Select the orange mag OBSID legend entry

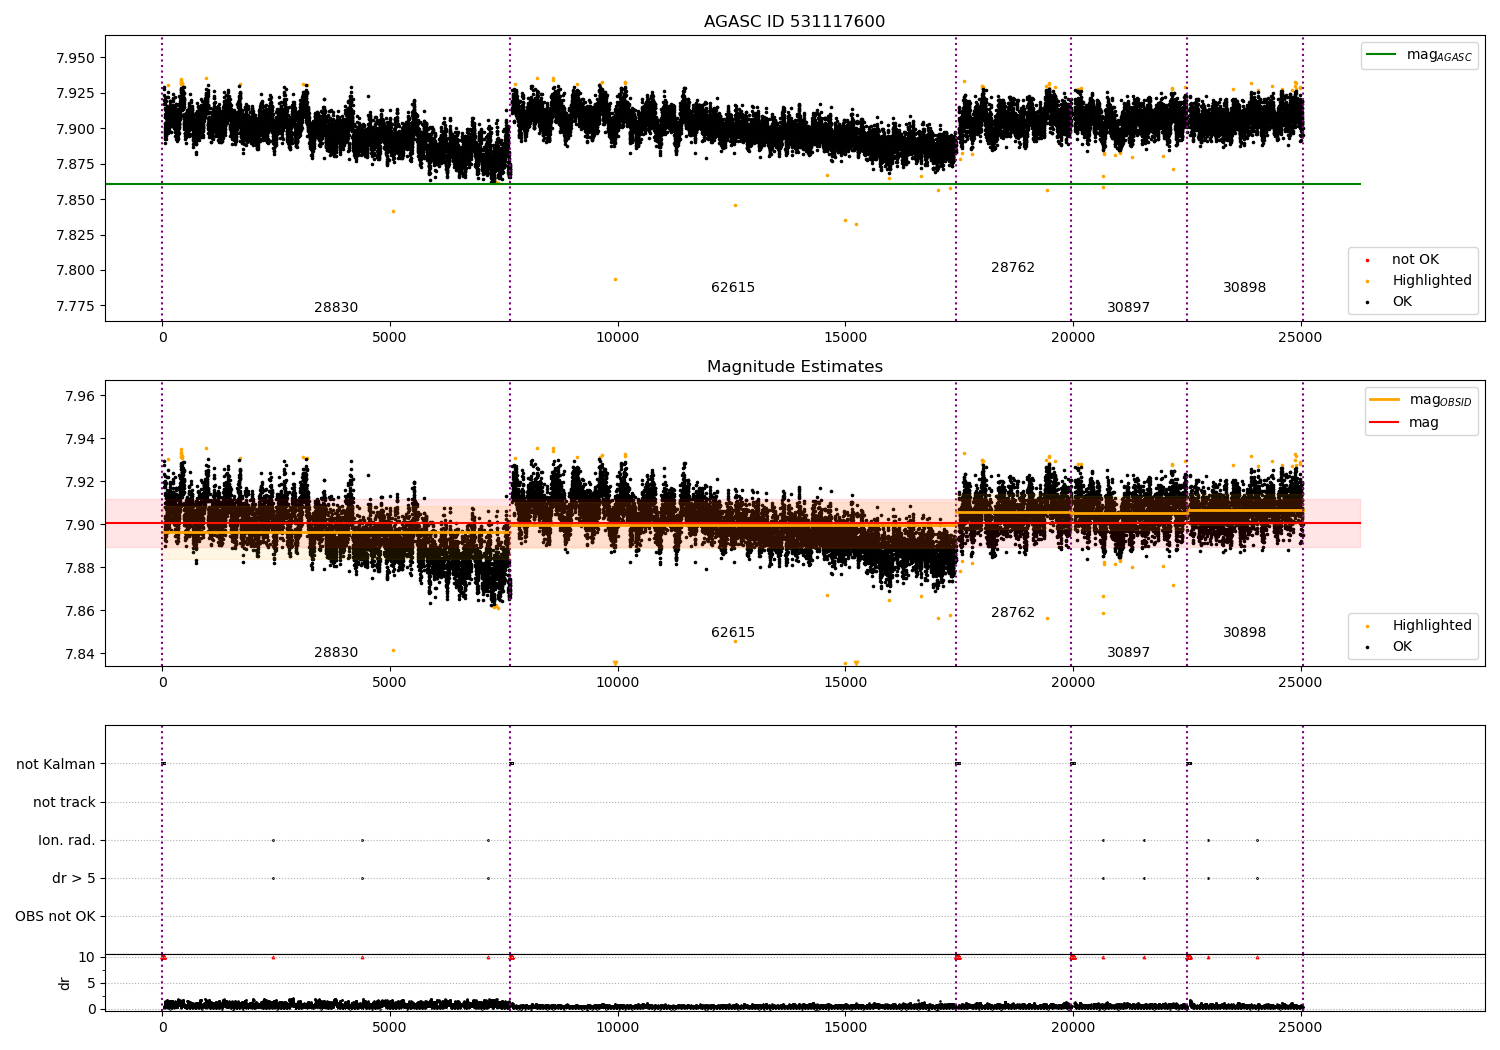tap(1421, 400)
